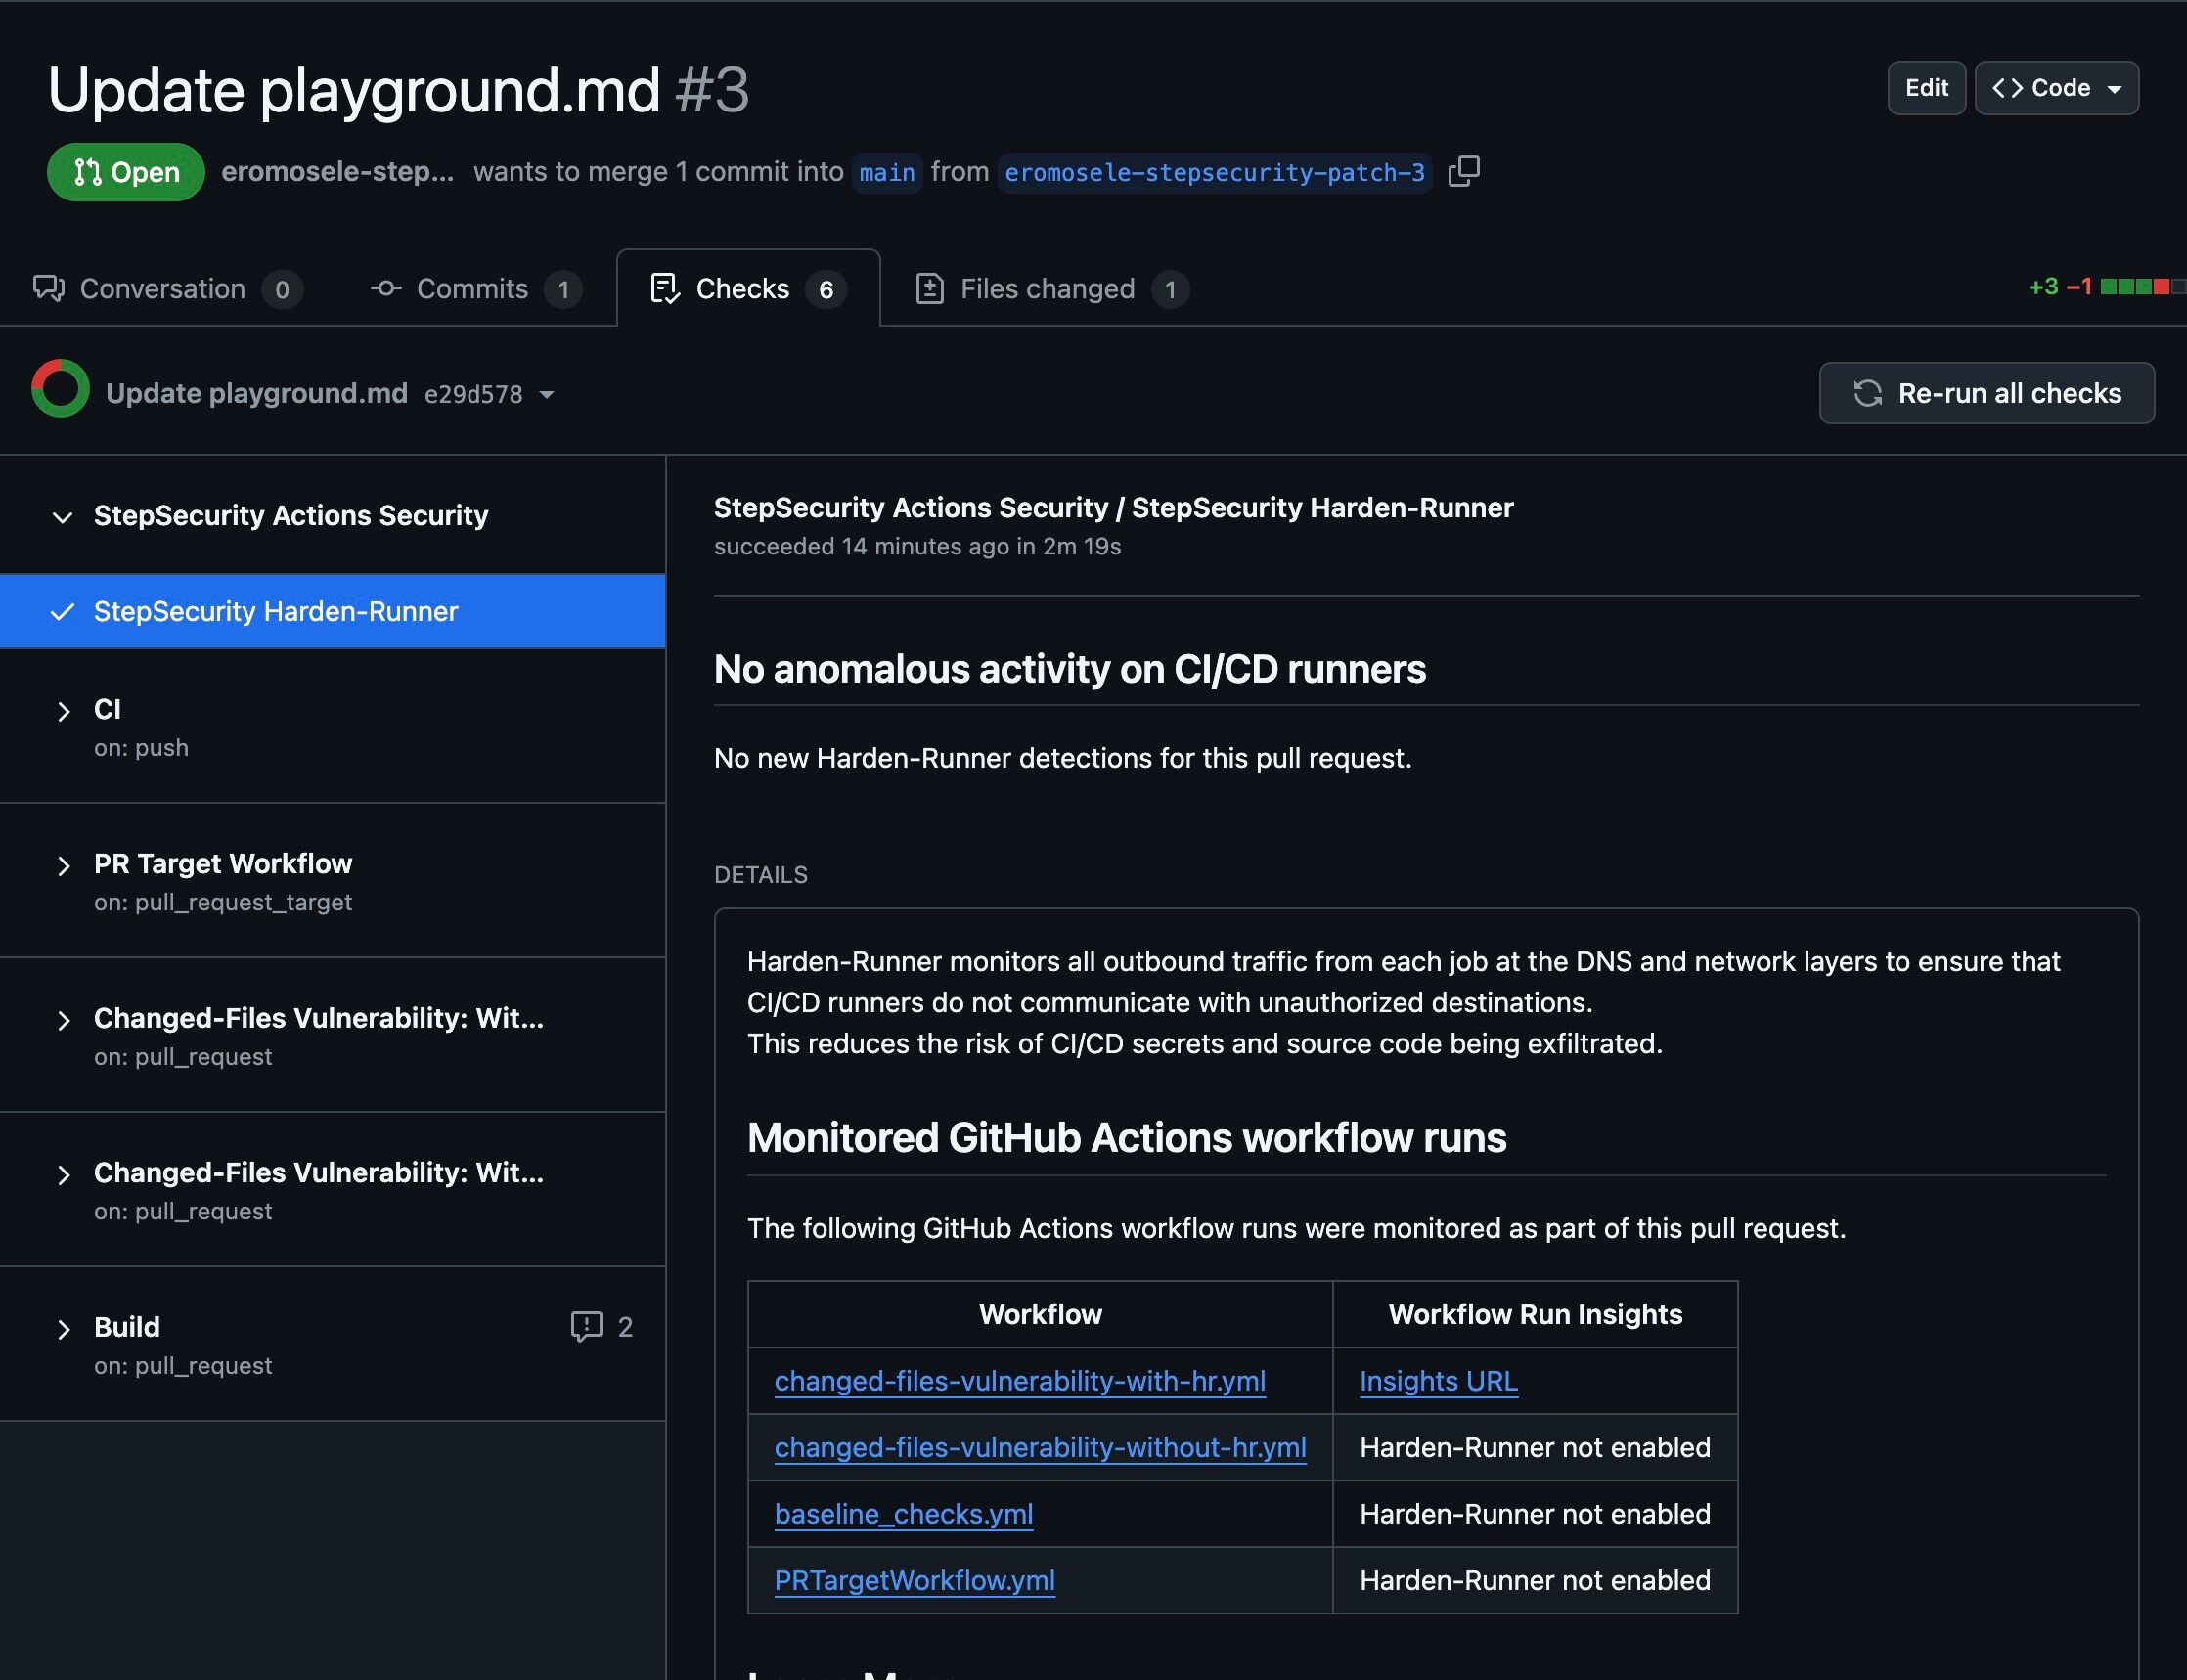
Task: Open the commit e29d578 selector dropdown
Action: 489,395
